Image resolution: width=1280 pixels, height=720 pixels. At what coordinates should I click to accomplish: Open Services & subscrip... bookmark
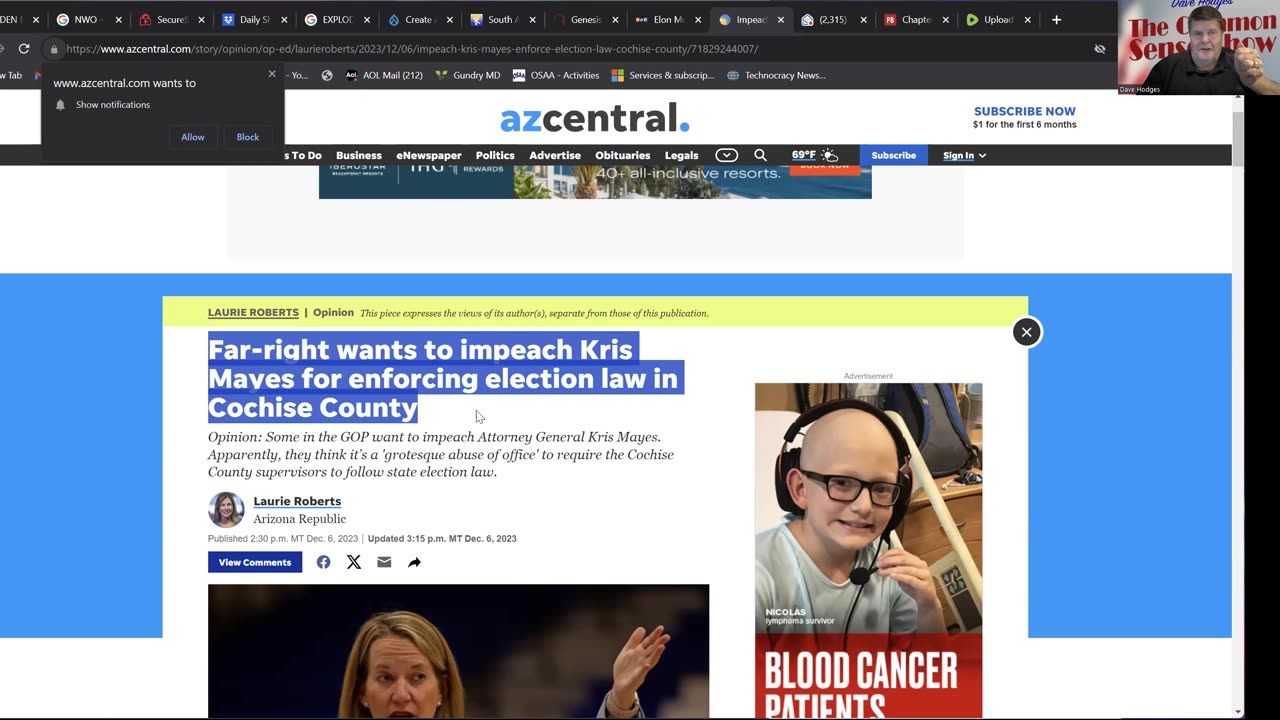pyautogui.click(x=663, y=75)
